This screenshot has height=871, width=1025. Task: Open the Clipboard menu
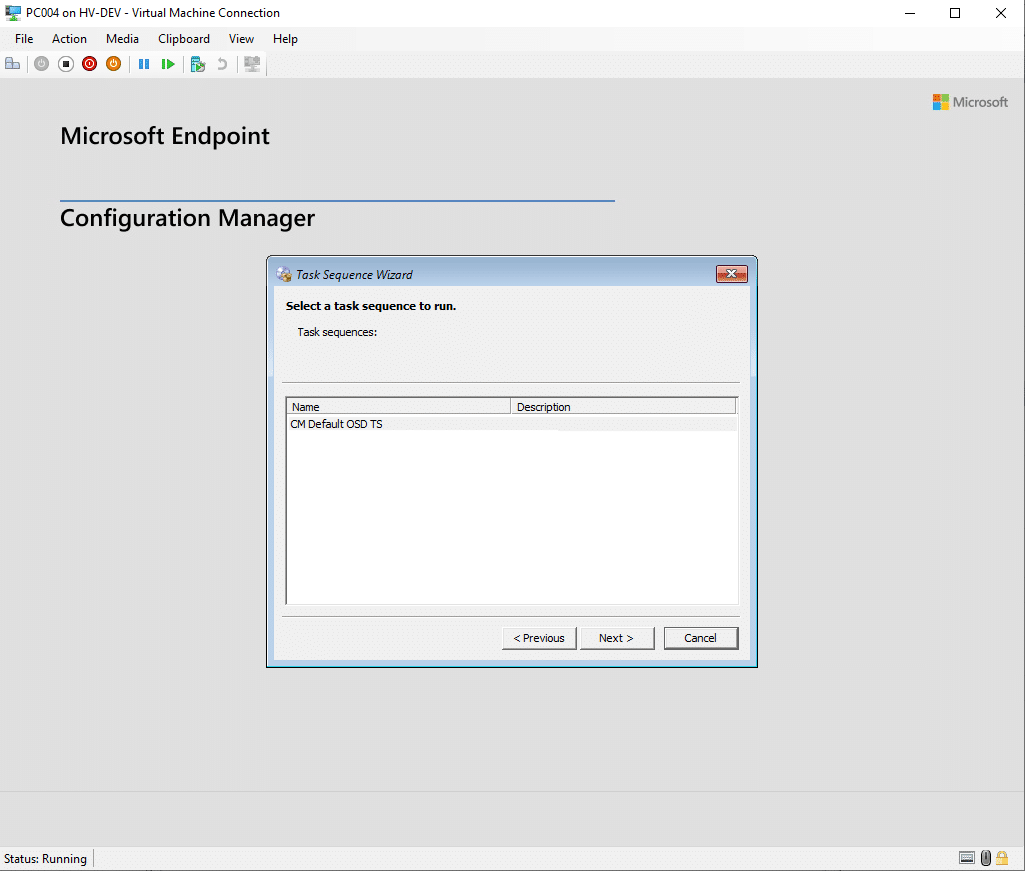point(184,39)
